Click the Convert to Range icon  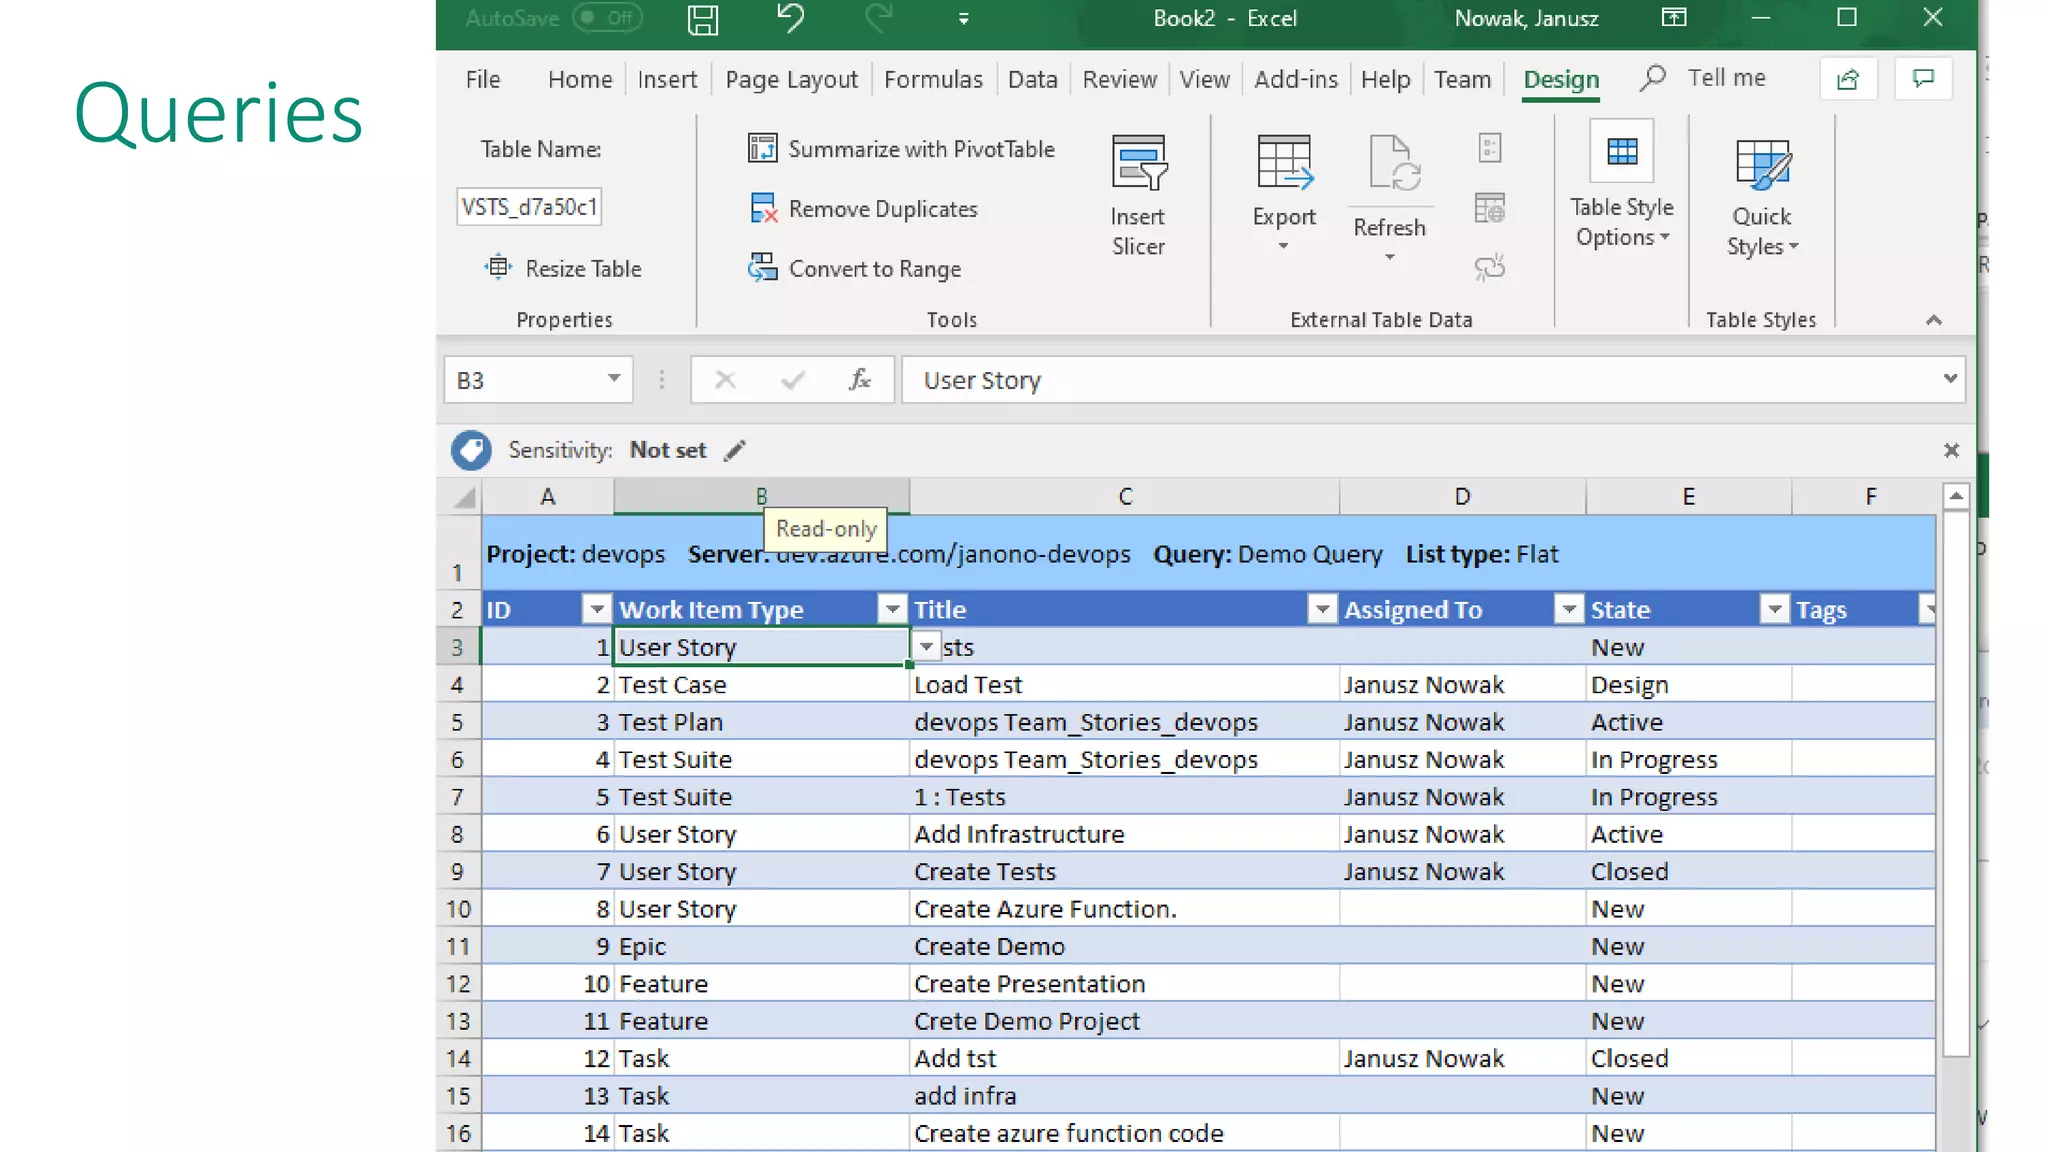click(763, 267)
